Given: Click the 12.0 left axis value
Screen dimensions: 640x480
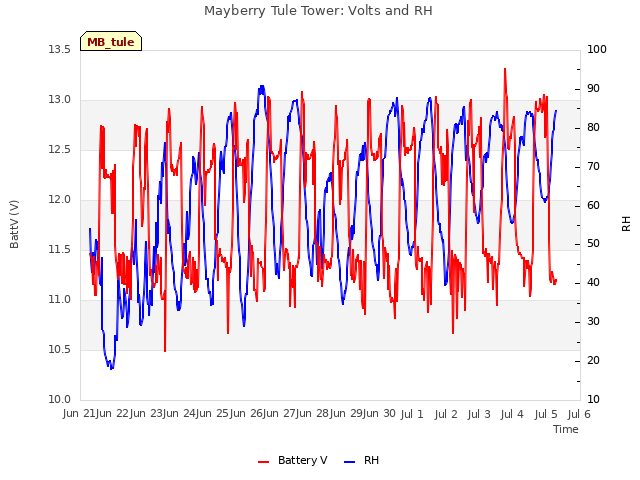Looking at the screenshot, I should [x=59, y=200].
